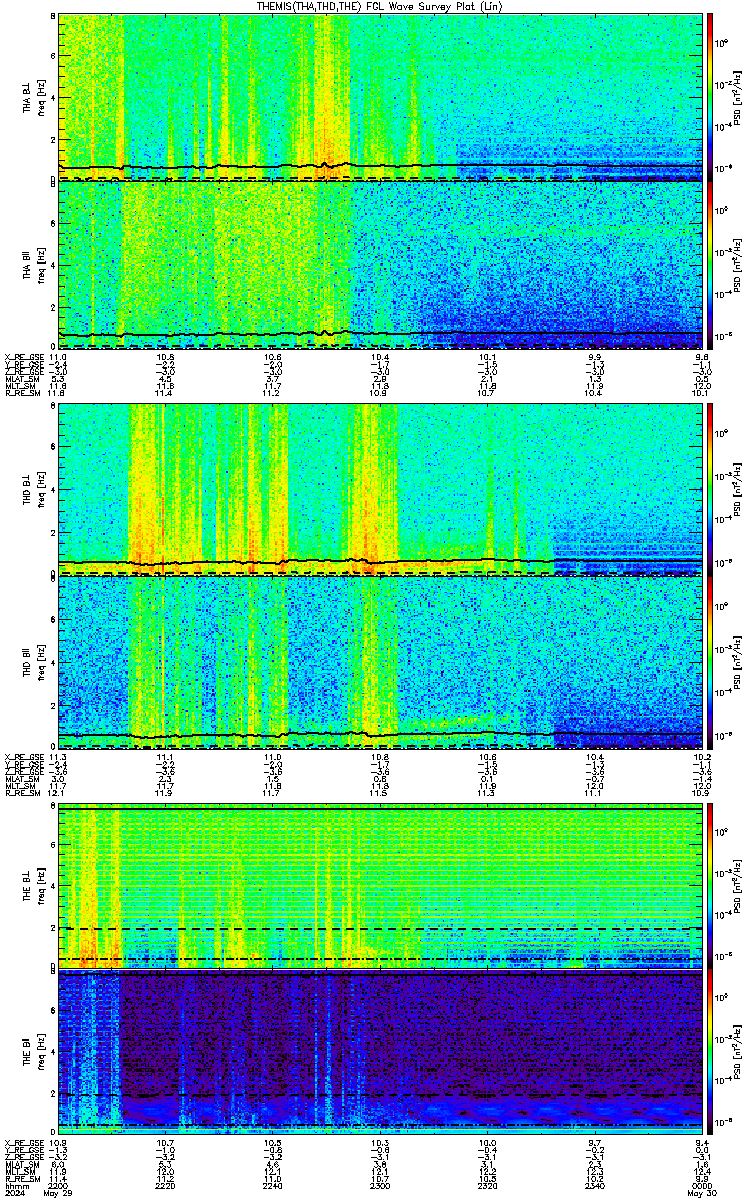Click the PSD color bar beside THE B⊥

[711, 886]
